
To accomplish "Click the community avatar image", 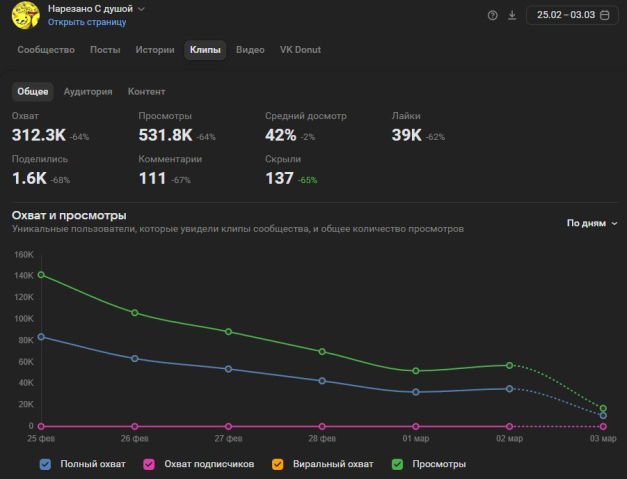I will click(x=25, y=14).
